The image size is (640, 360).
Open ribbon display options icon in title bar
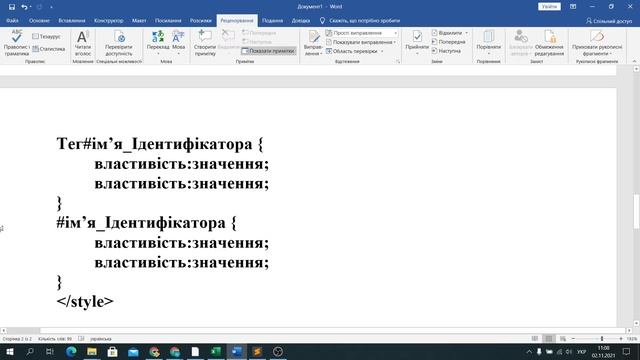(573, 7)
